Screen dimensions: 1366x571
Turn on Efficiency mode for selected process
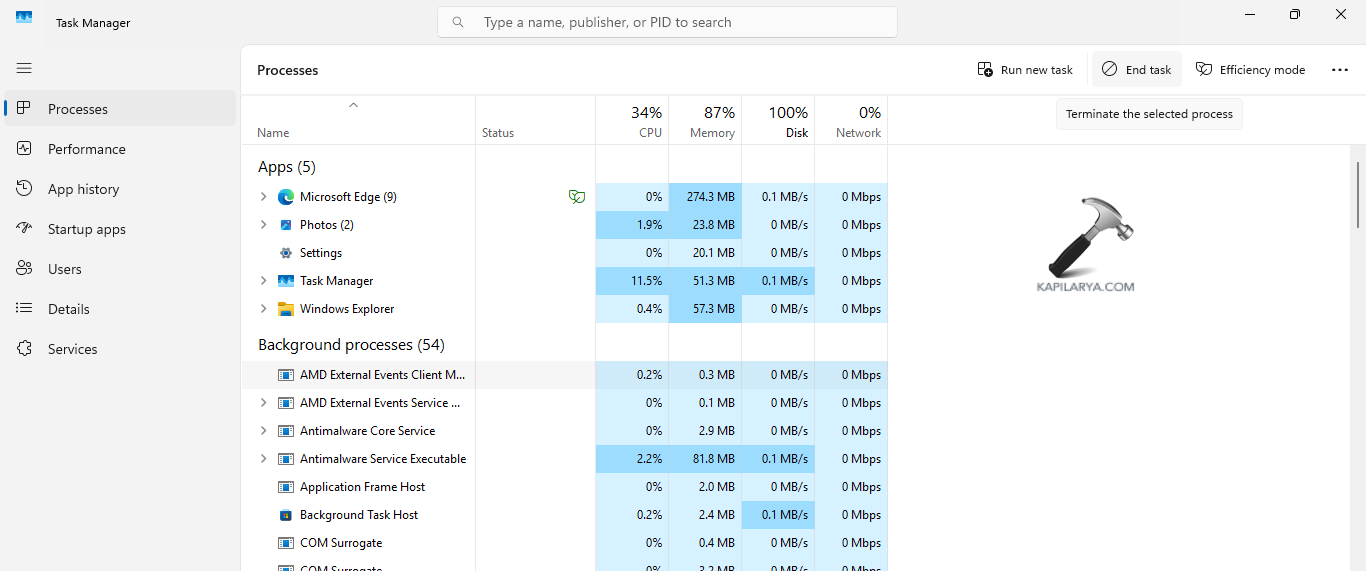(1251, 70)
